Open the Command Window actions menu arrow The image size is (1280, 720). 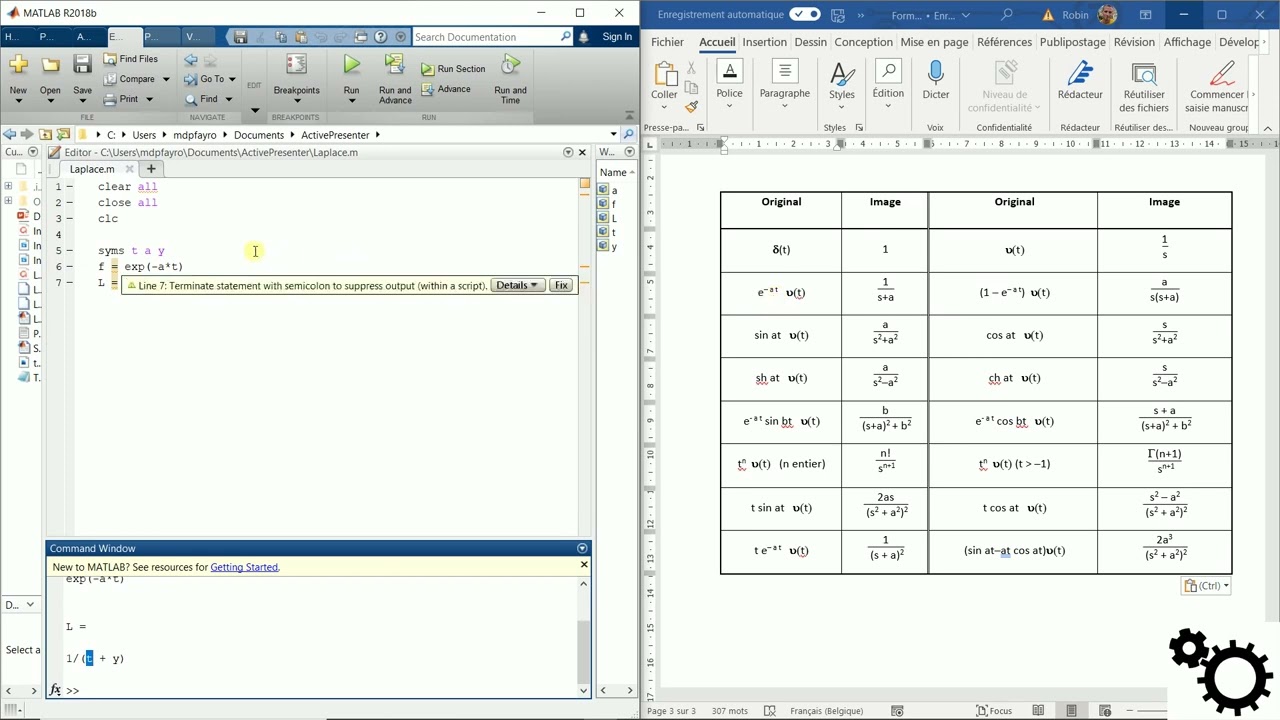(x=582, y=548)
